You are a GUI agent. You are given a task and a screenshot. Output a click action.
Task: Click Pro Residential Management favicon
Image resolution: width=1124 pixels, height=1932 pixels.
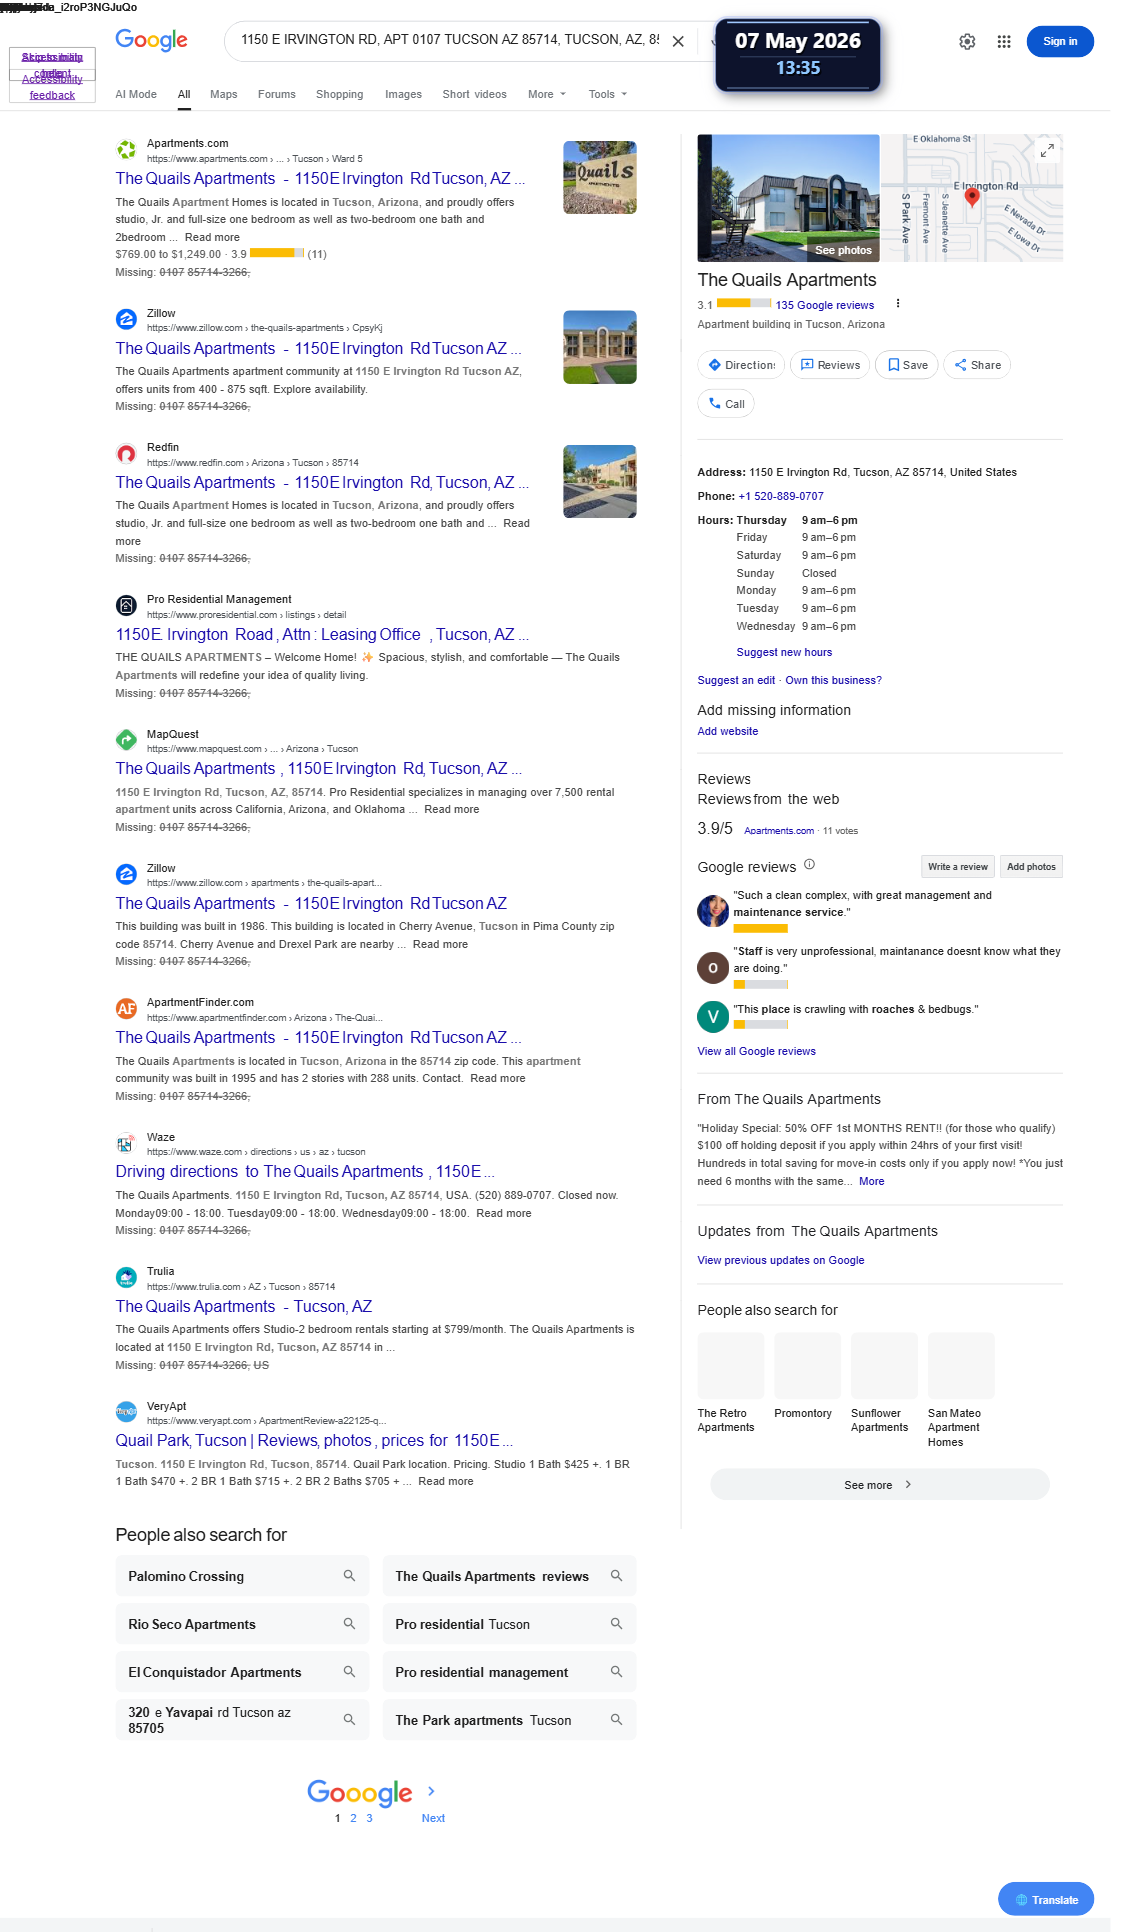tap(126, 606)
